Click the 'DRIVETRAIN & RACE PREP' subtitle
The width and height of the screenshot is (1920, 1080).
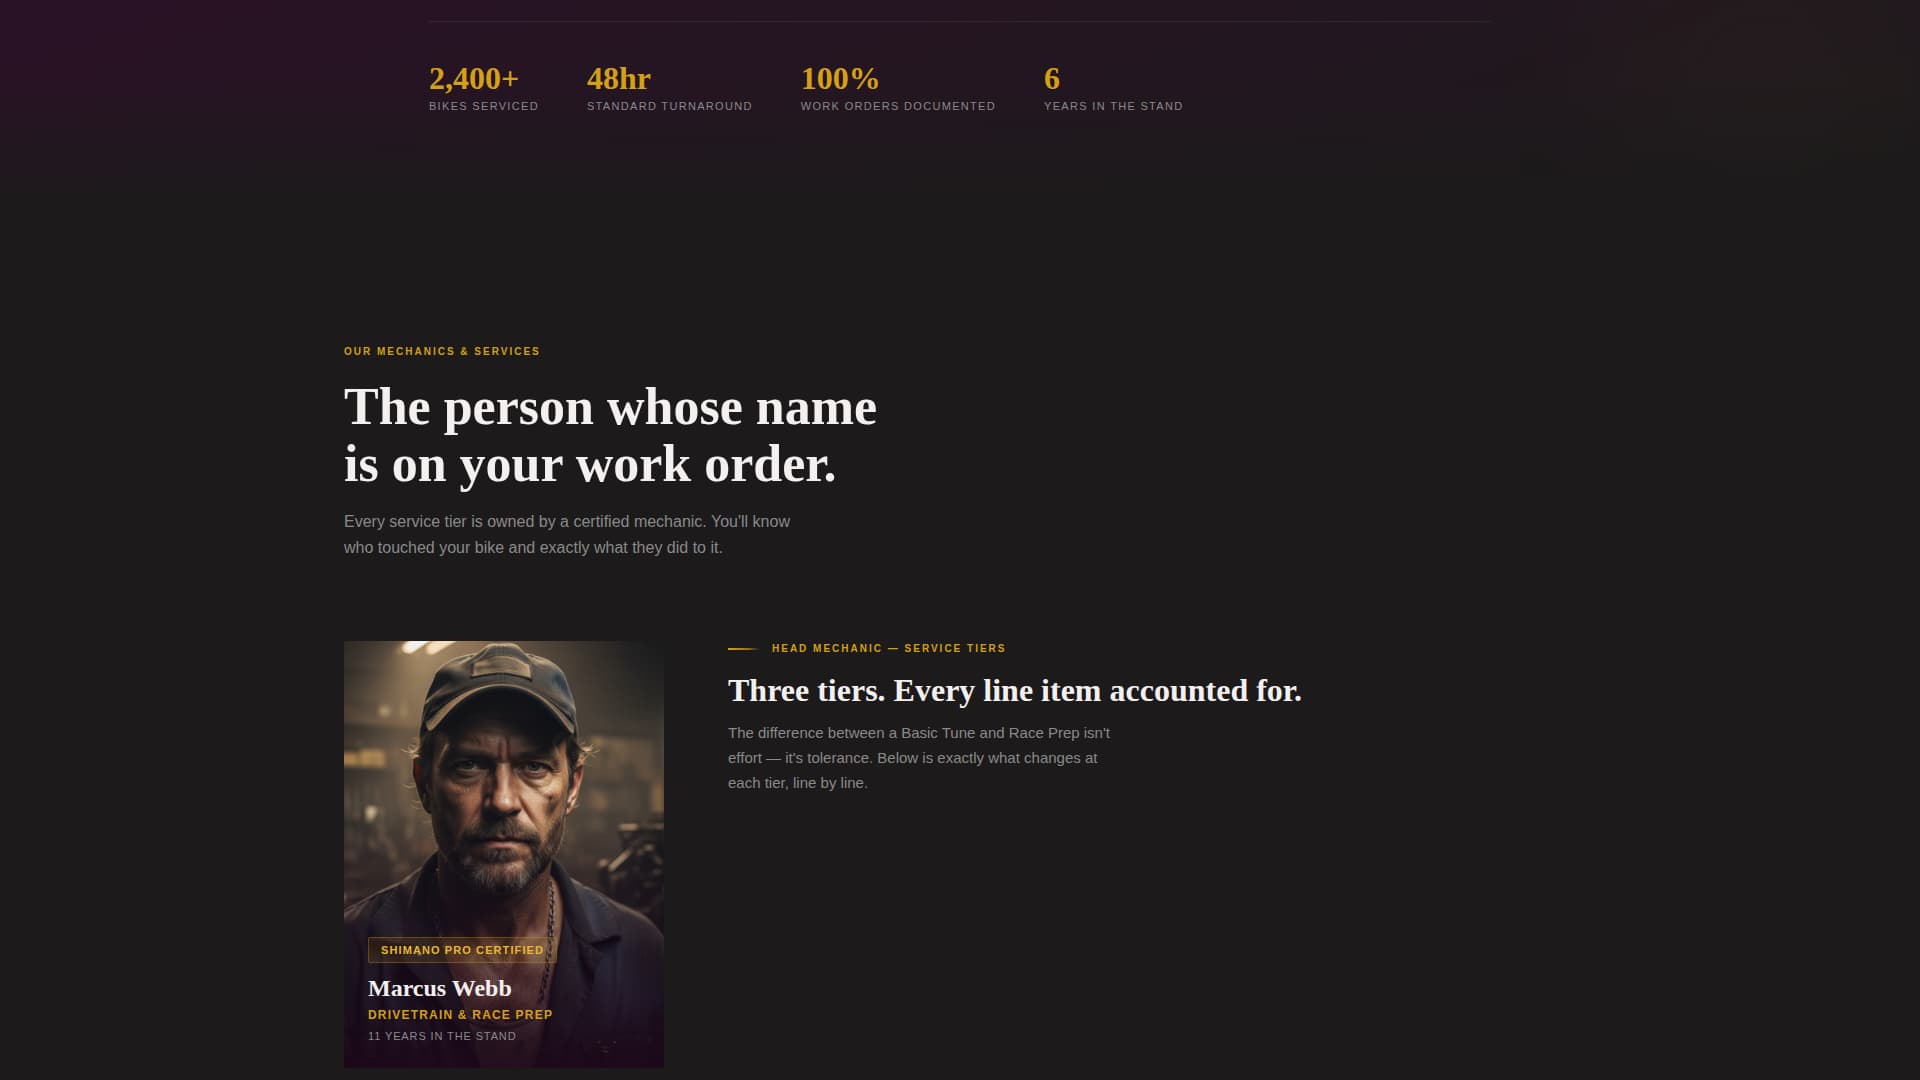pyautogui.click(x=460, y=1014)
